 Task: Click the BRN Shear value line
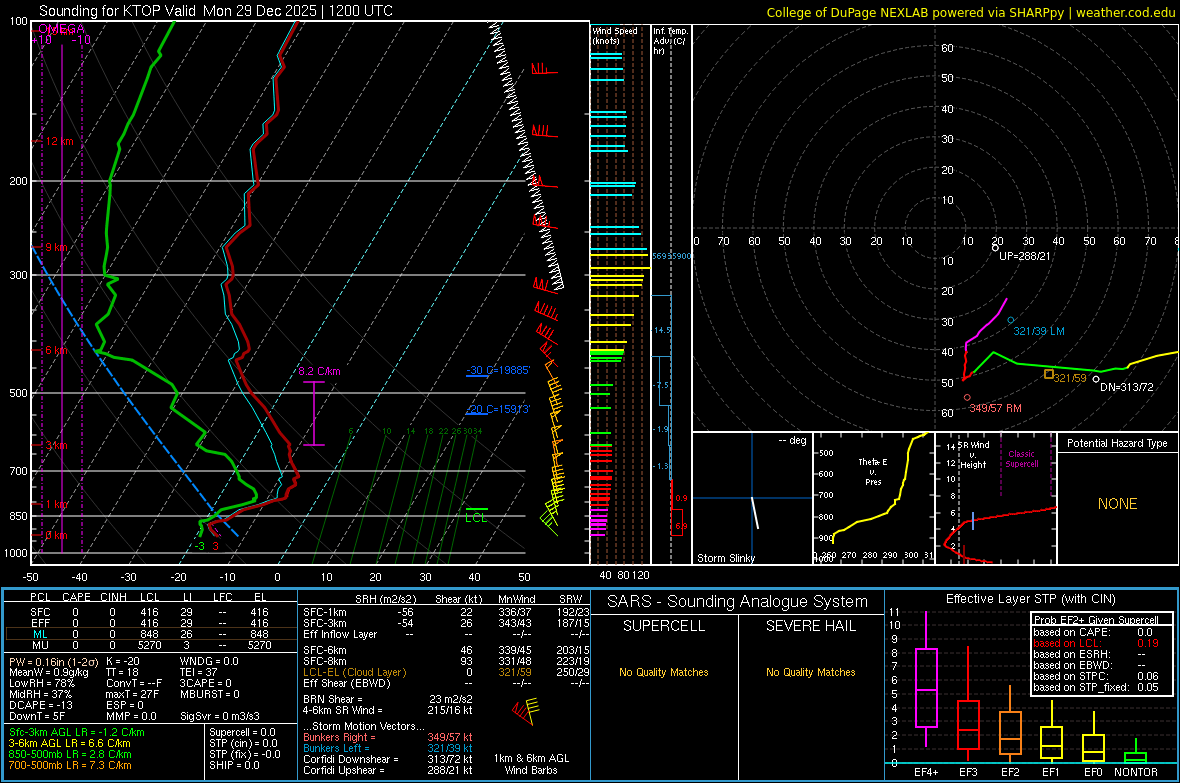point(388,699)
